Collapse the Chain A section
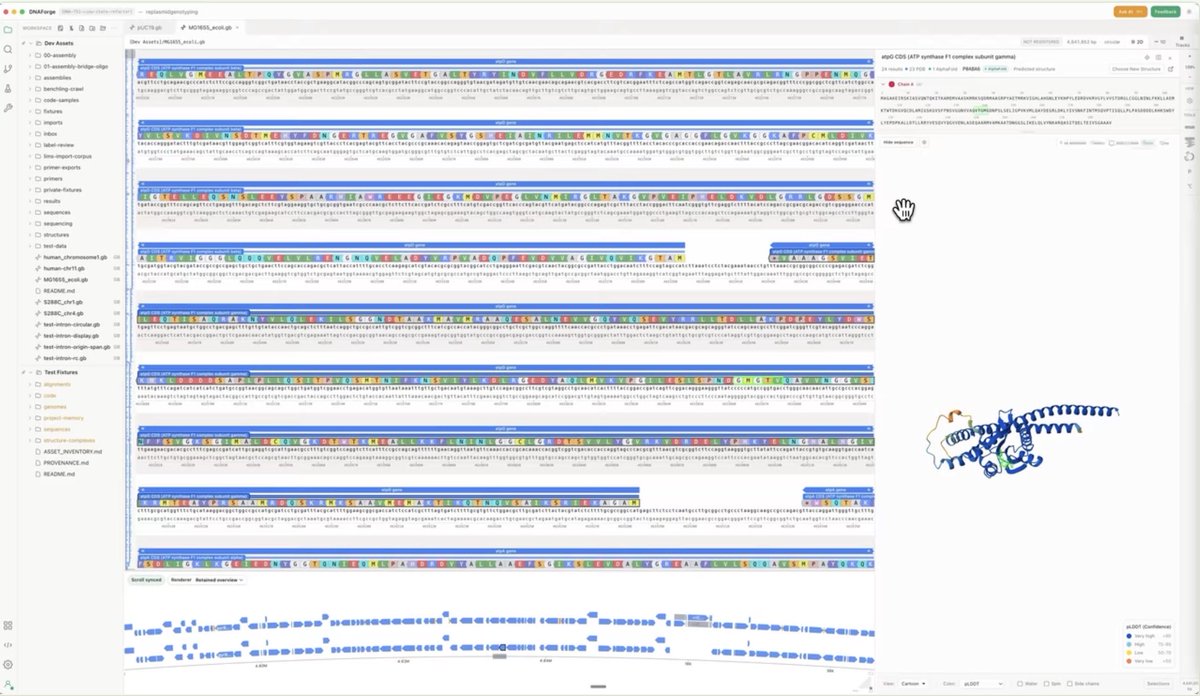Image resolution: width=1200 pixels, height=696 pixels. [883, 84]
